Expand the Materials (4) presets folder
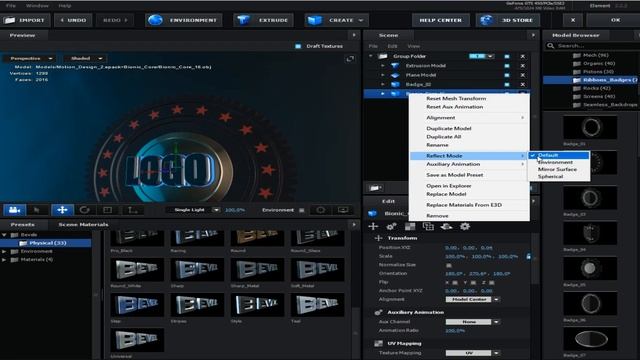 click(4, 260)
